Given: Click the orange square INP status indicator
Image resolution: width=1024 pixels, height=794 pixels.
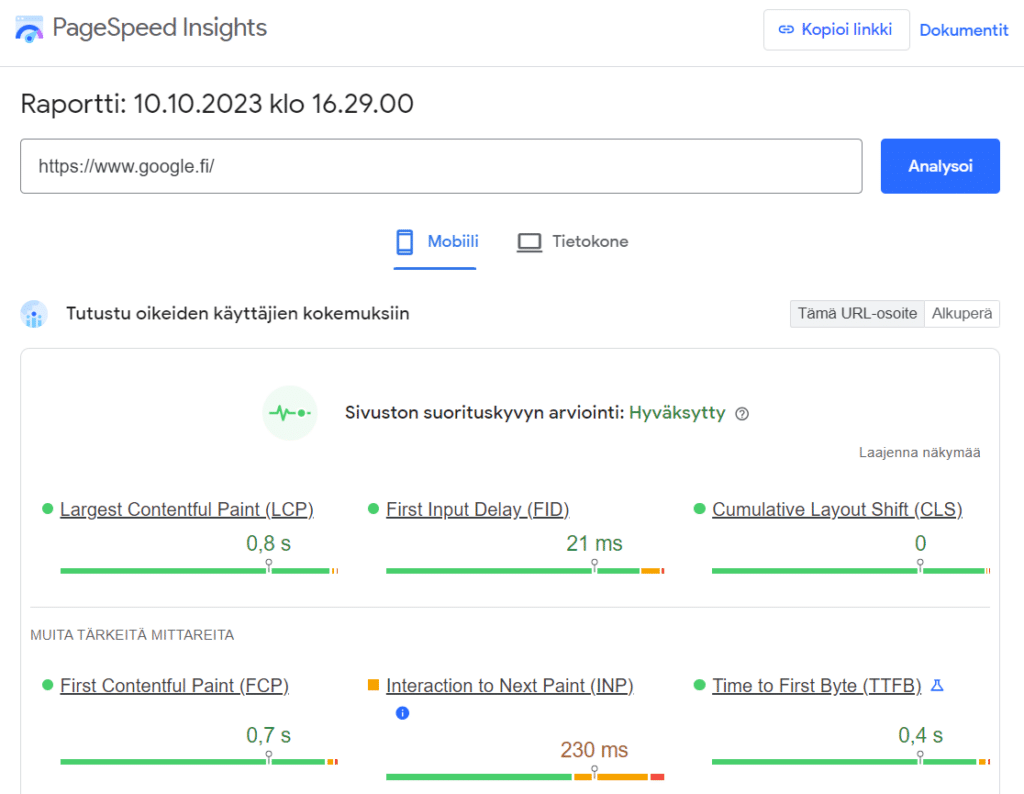Looking at the screenshot, I should click(x=374, y=684).
